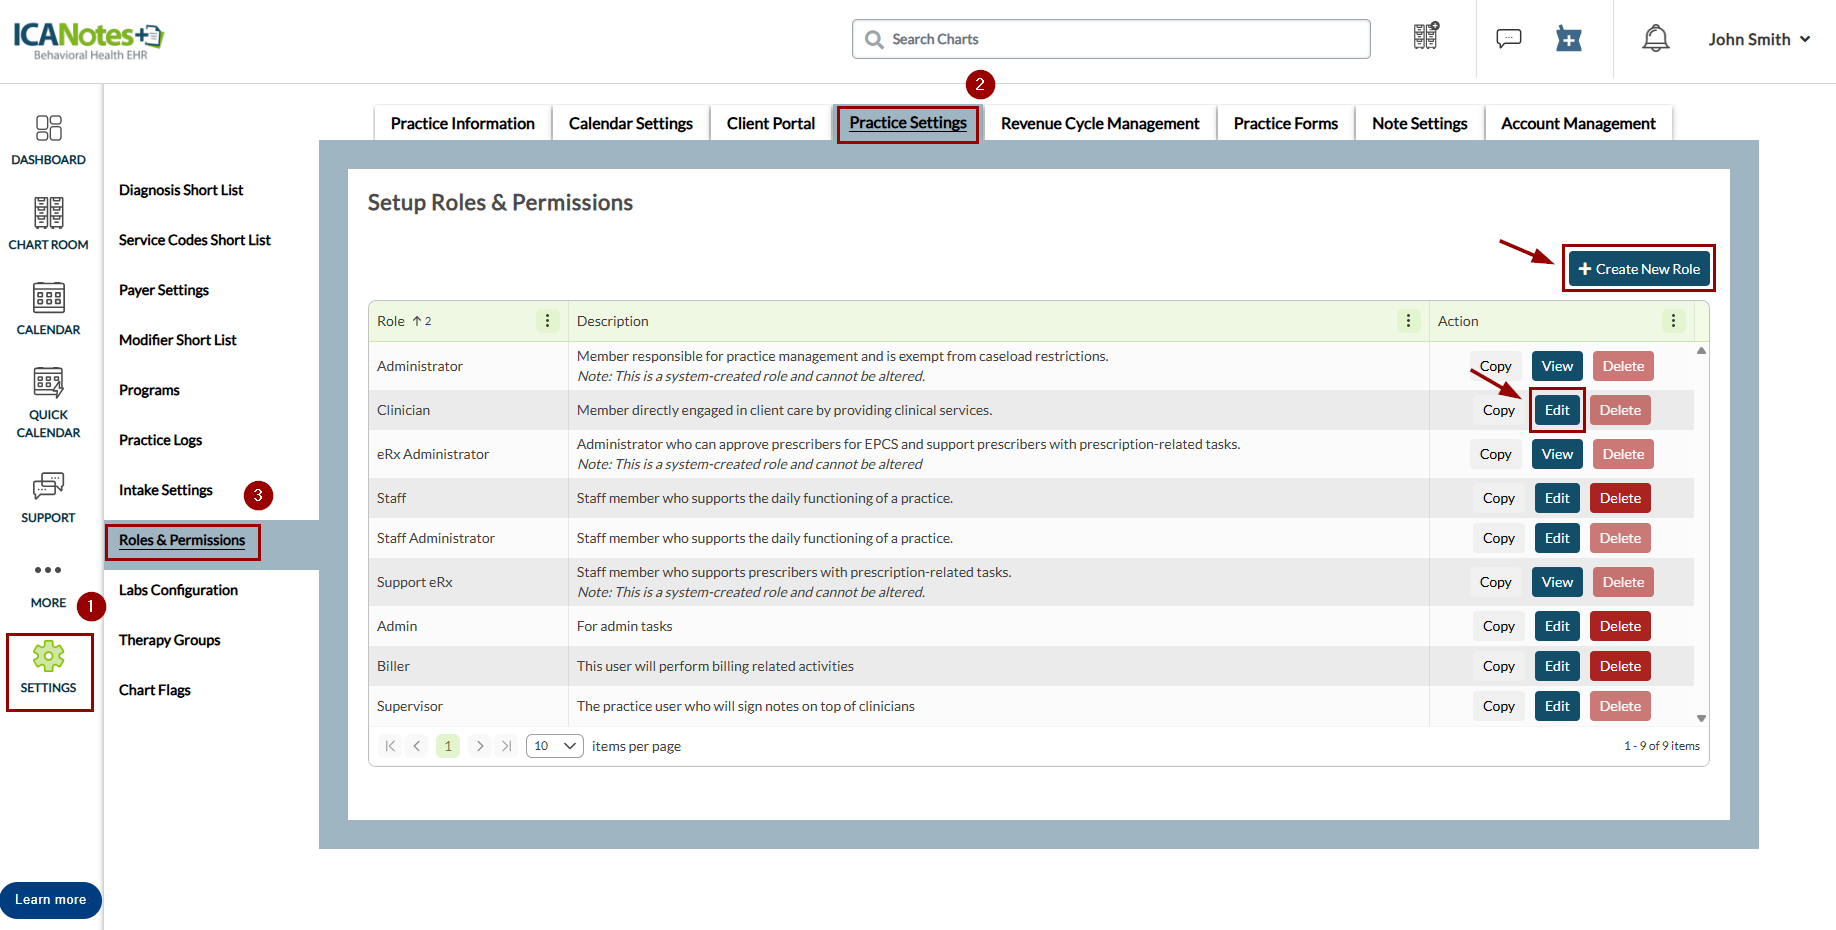Copy the Administrator role

coord(1495,366)
